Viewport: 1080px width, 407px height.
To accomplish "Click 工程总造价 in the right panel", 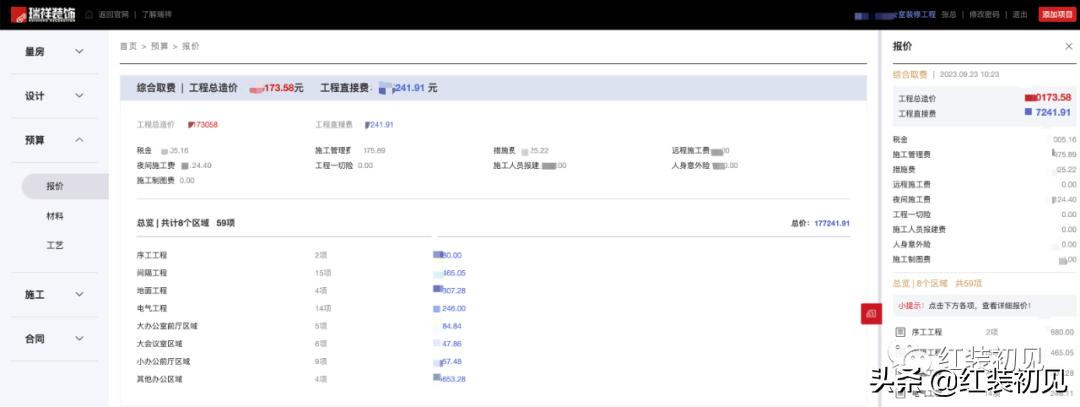I will (917, 98).
